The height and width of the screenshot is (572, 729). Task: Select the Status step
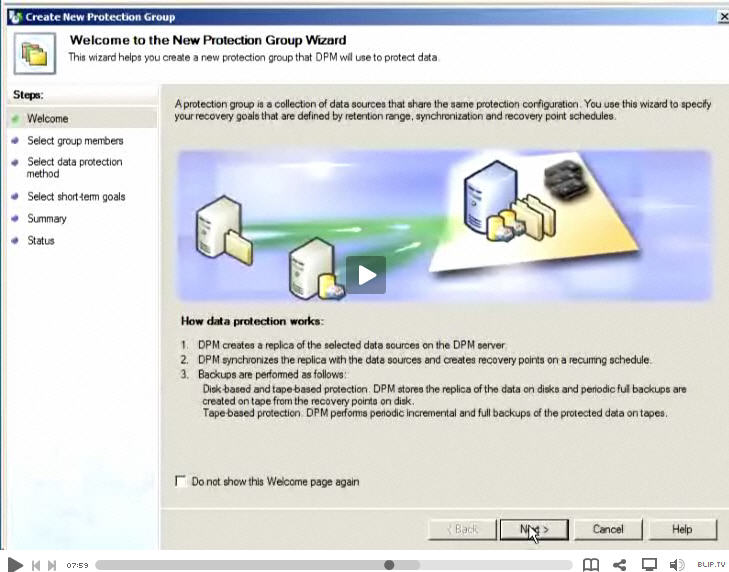(41, 240)
